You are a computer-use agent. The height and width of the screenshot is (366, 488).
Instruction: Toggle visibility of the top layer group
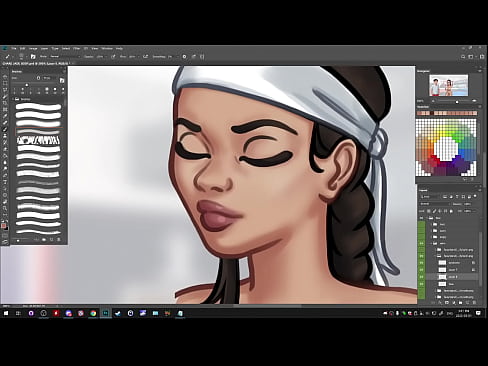[422, 218]
